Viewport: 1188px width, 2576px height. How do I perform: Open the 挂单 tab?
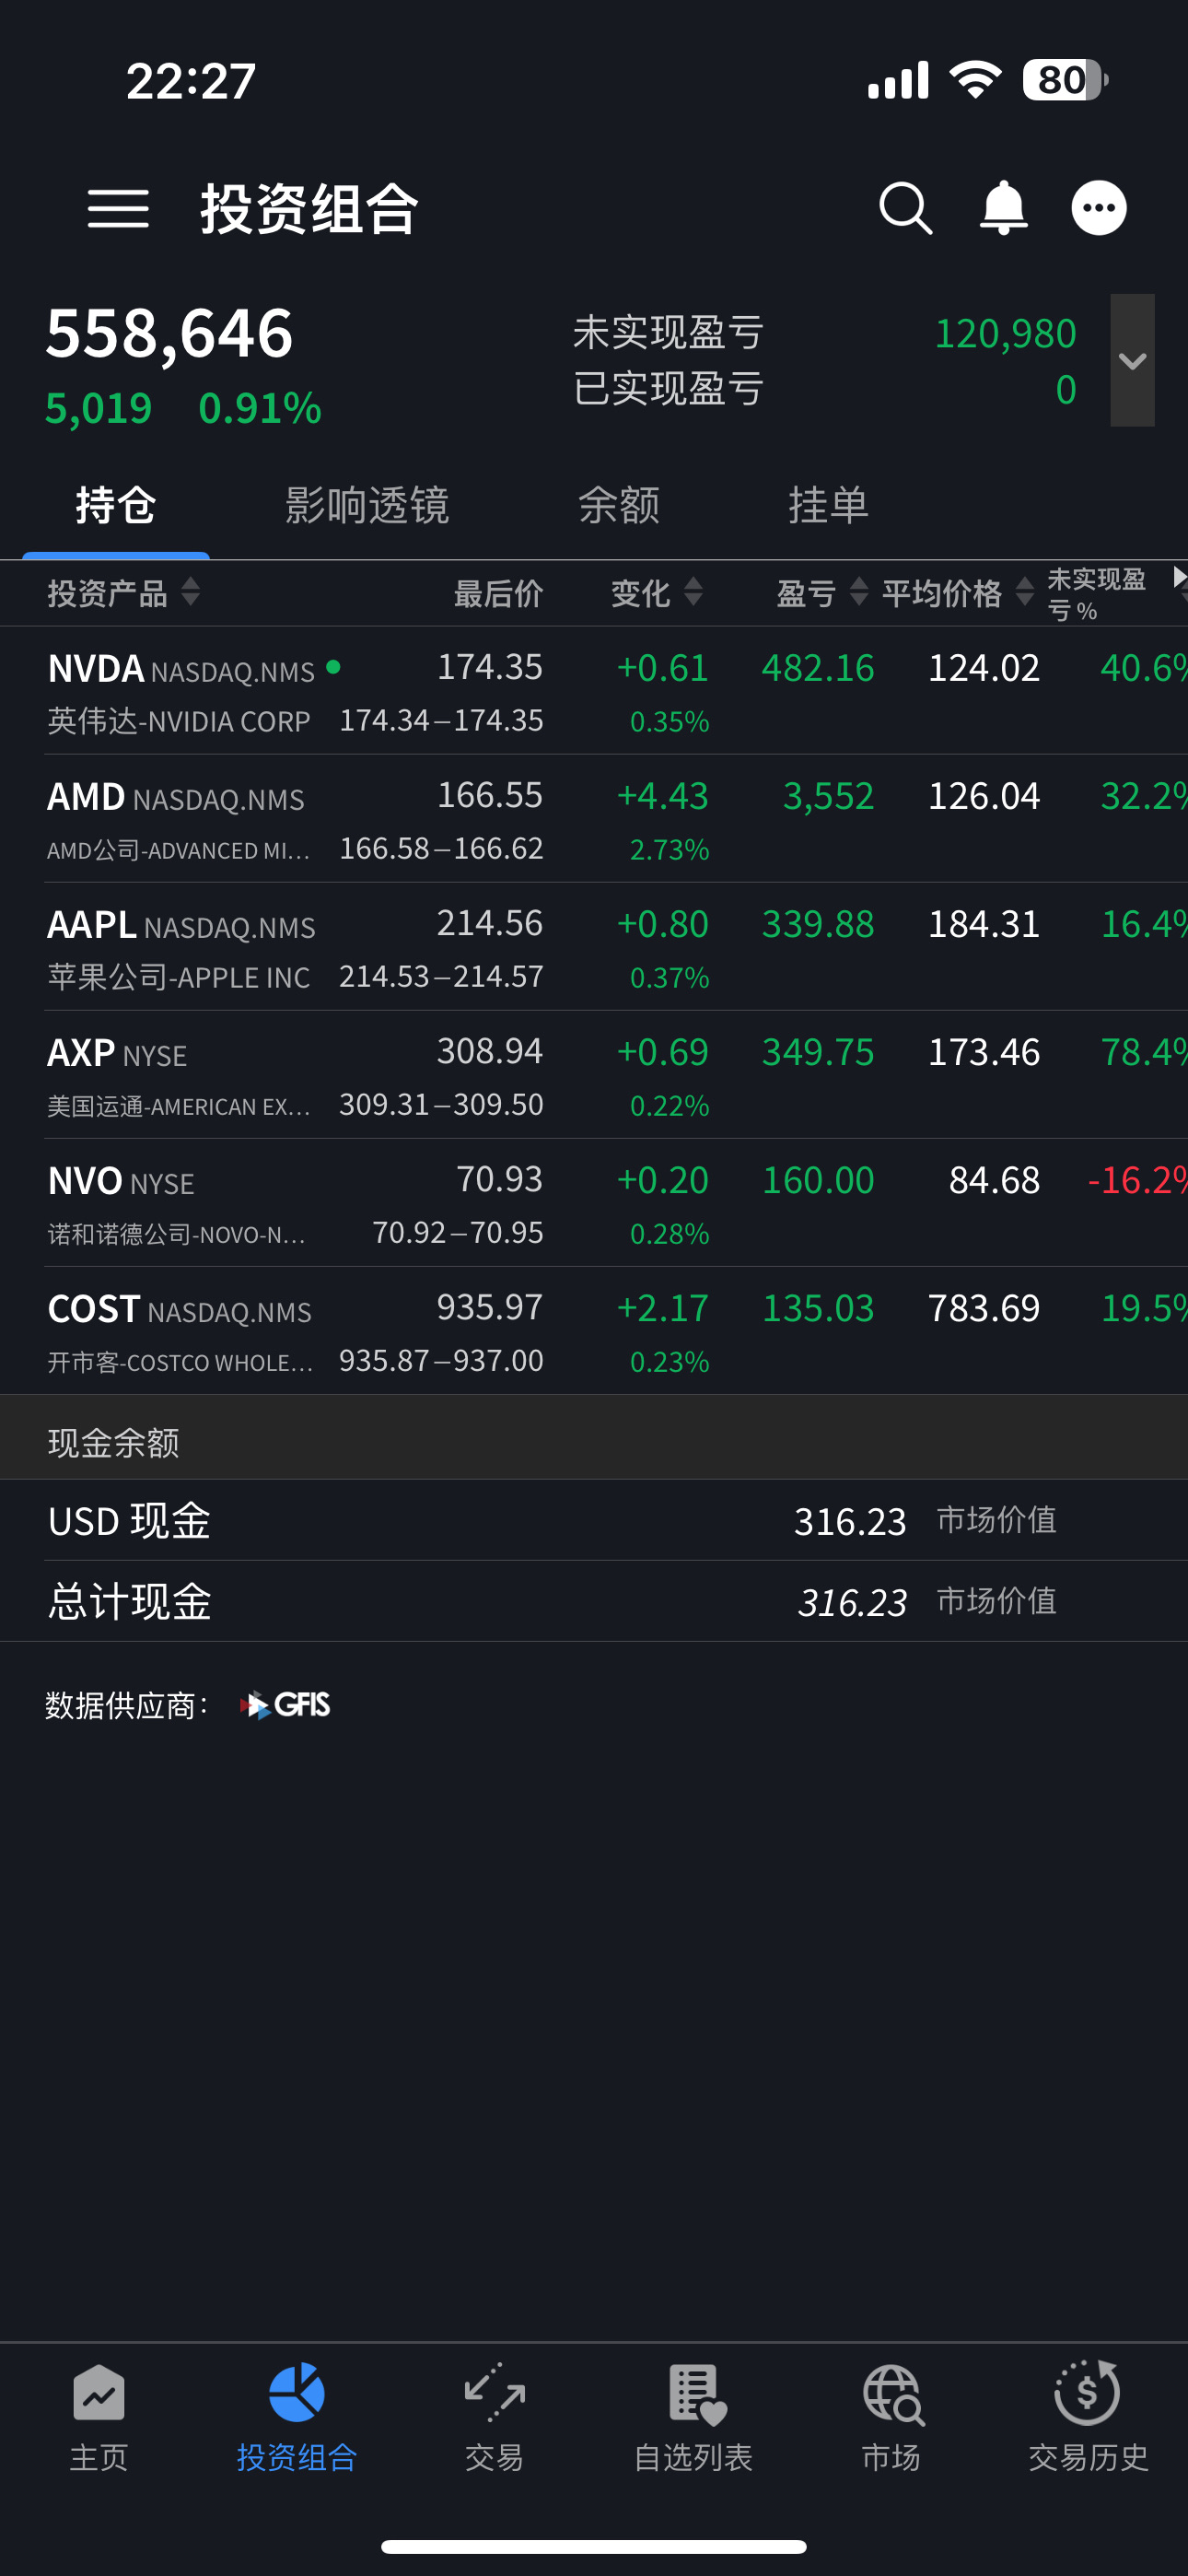(828, 505)
